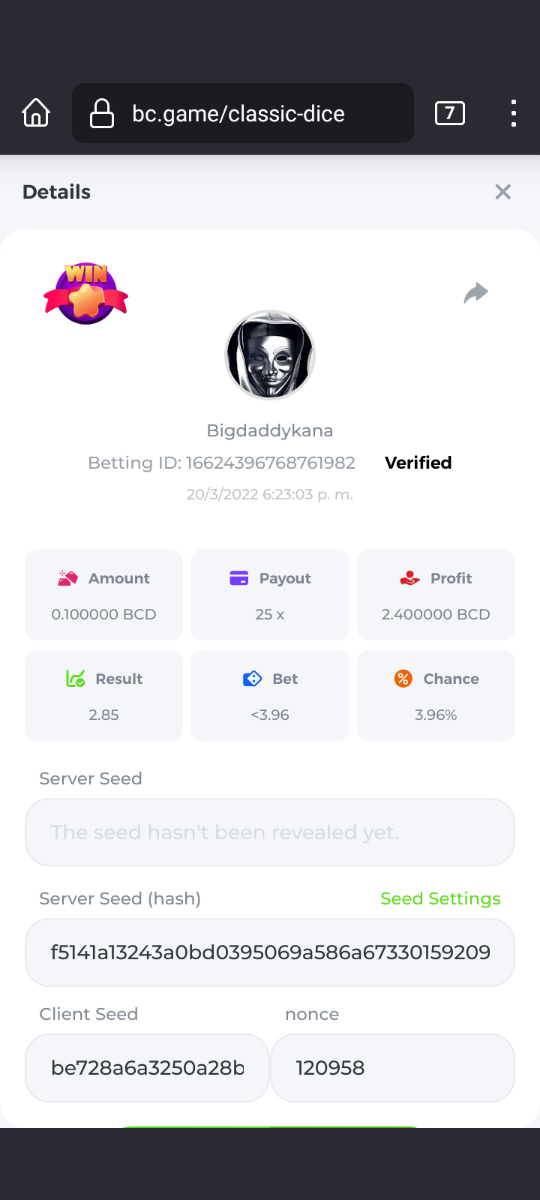Tap the padlock site security icon
The height and width of the screenshot is (1200, 540).
tap(102, 114)
